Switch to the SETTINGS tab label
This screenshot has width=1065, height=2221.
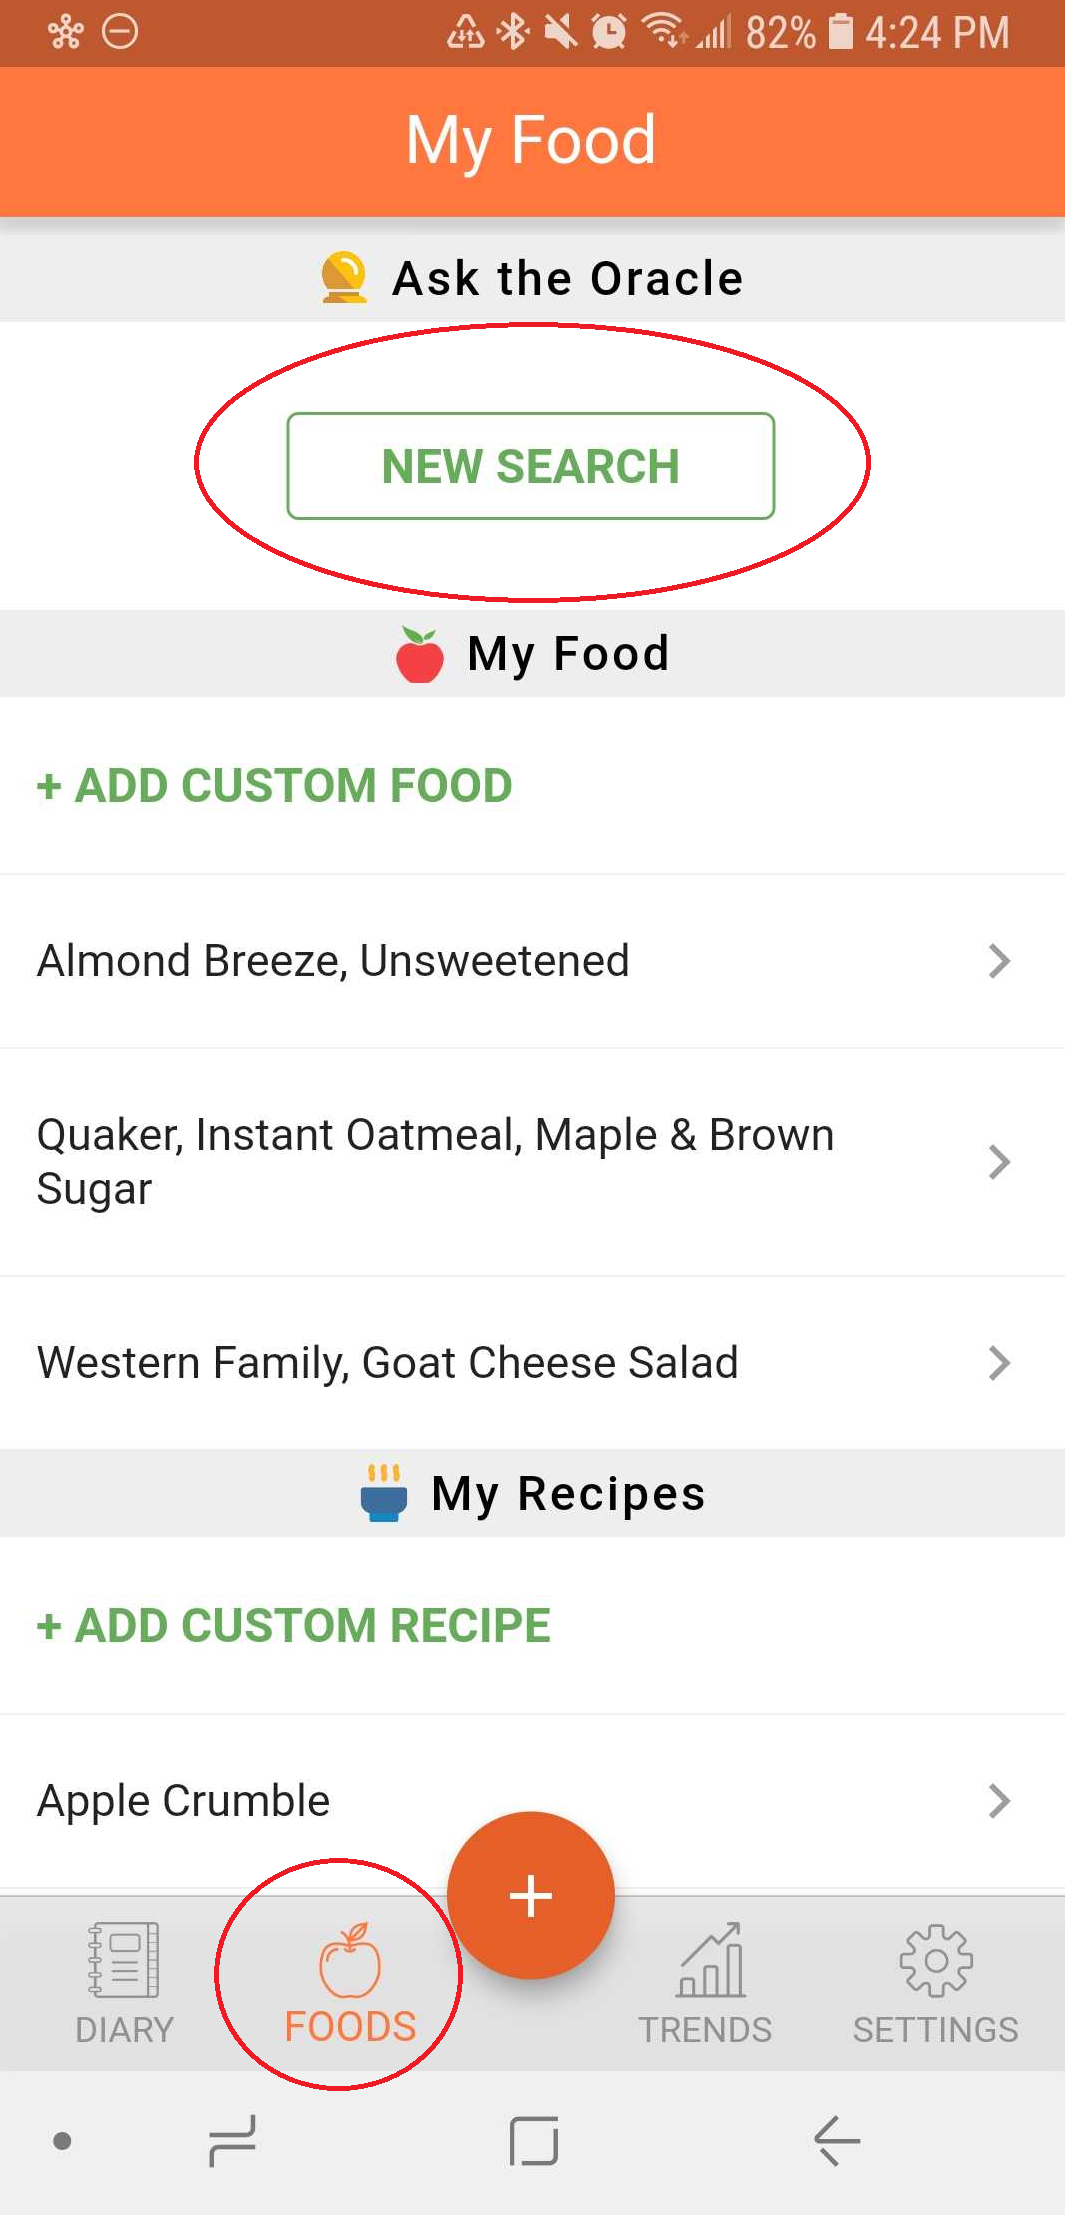click(x=935, y=2029)
